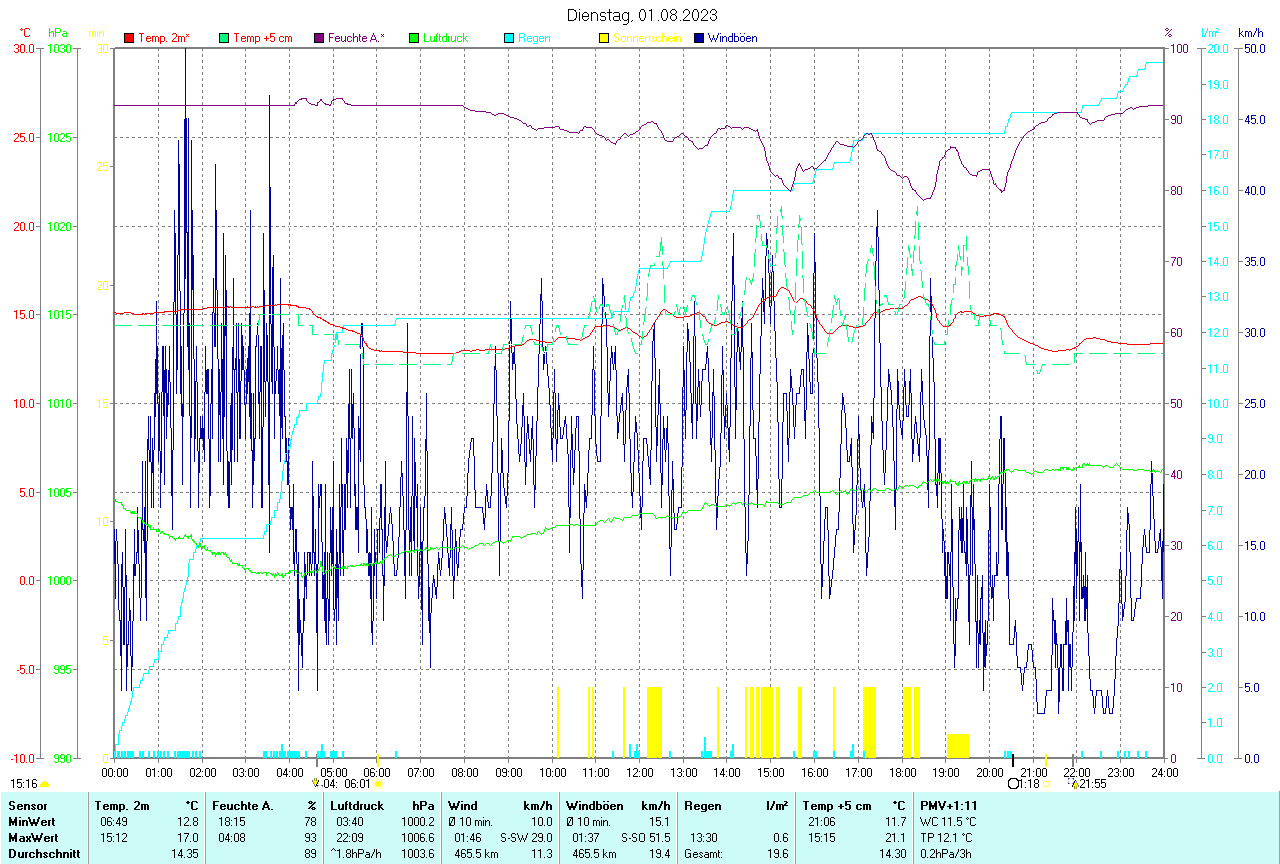Image resolution: width=1280 pixels, height=864 pixels.
Task: Click the humidity minimum time 18:15
Action: point(232,821)
